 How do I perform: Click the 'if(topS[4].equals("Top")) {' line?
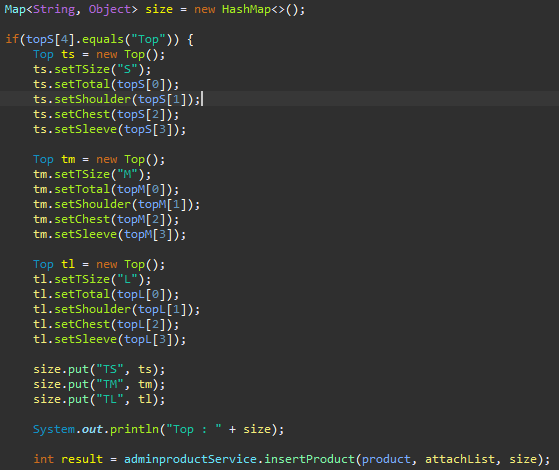point(99,39)
